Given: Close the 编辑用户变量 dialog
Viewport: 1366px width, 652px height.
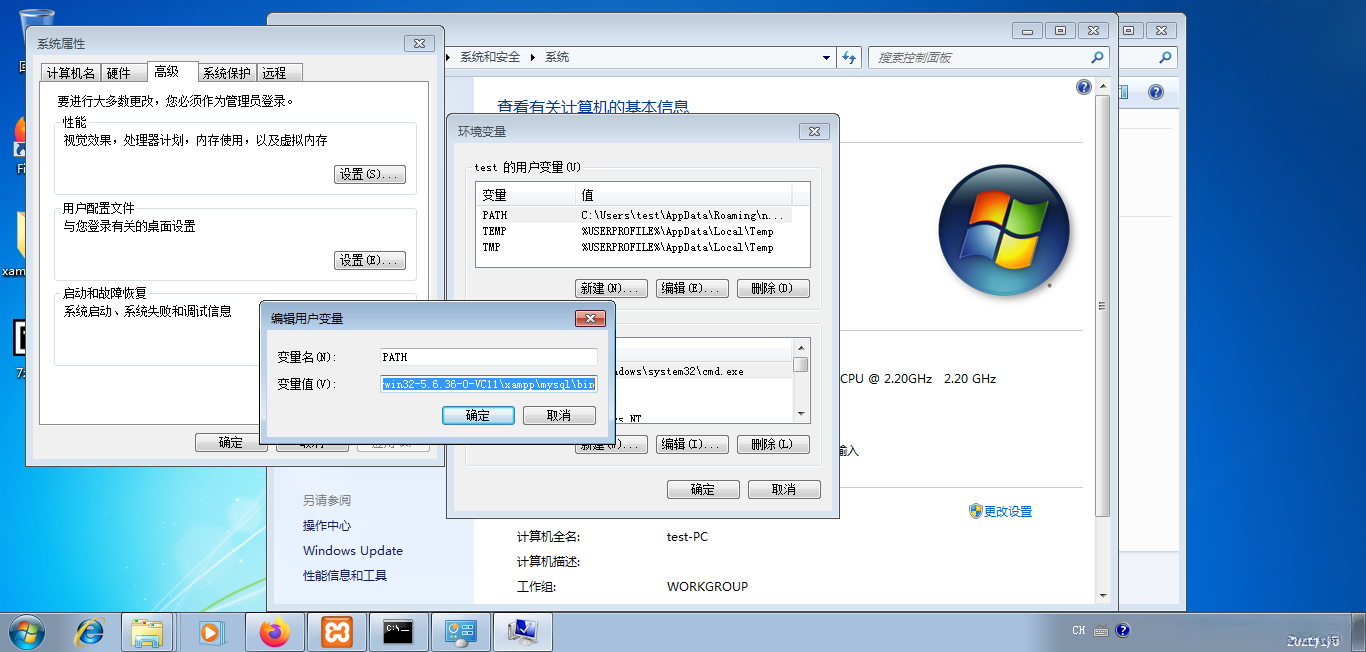Looking at the screenshot, I should (590, 318).
